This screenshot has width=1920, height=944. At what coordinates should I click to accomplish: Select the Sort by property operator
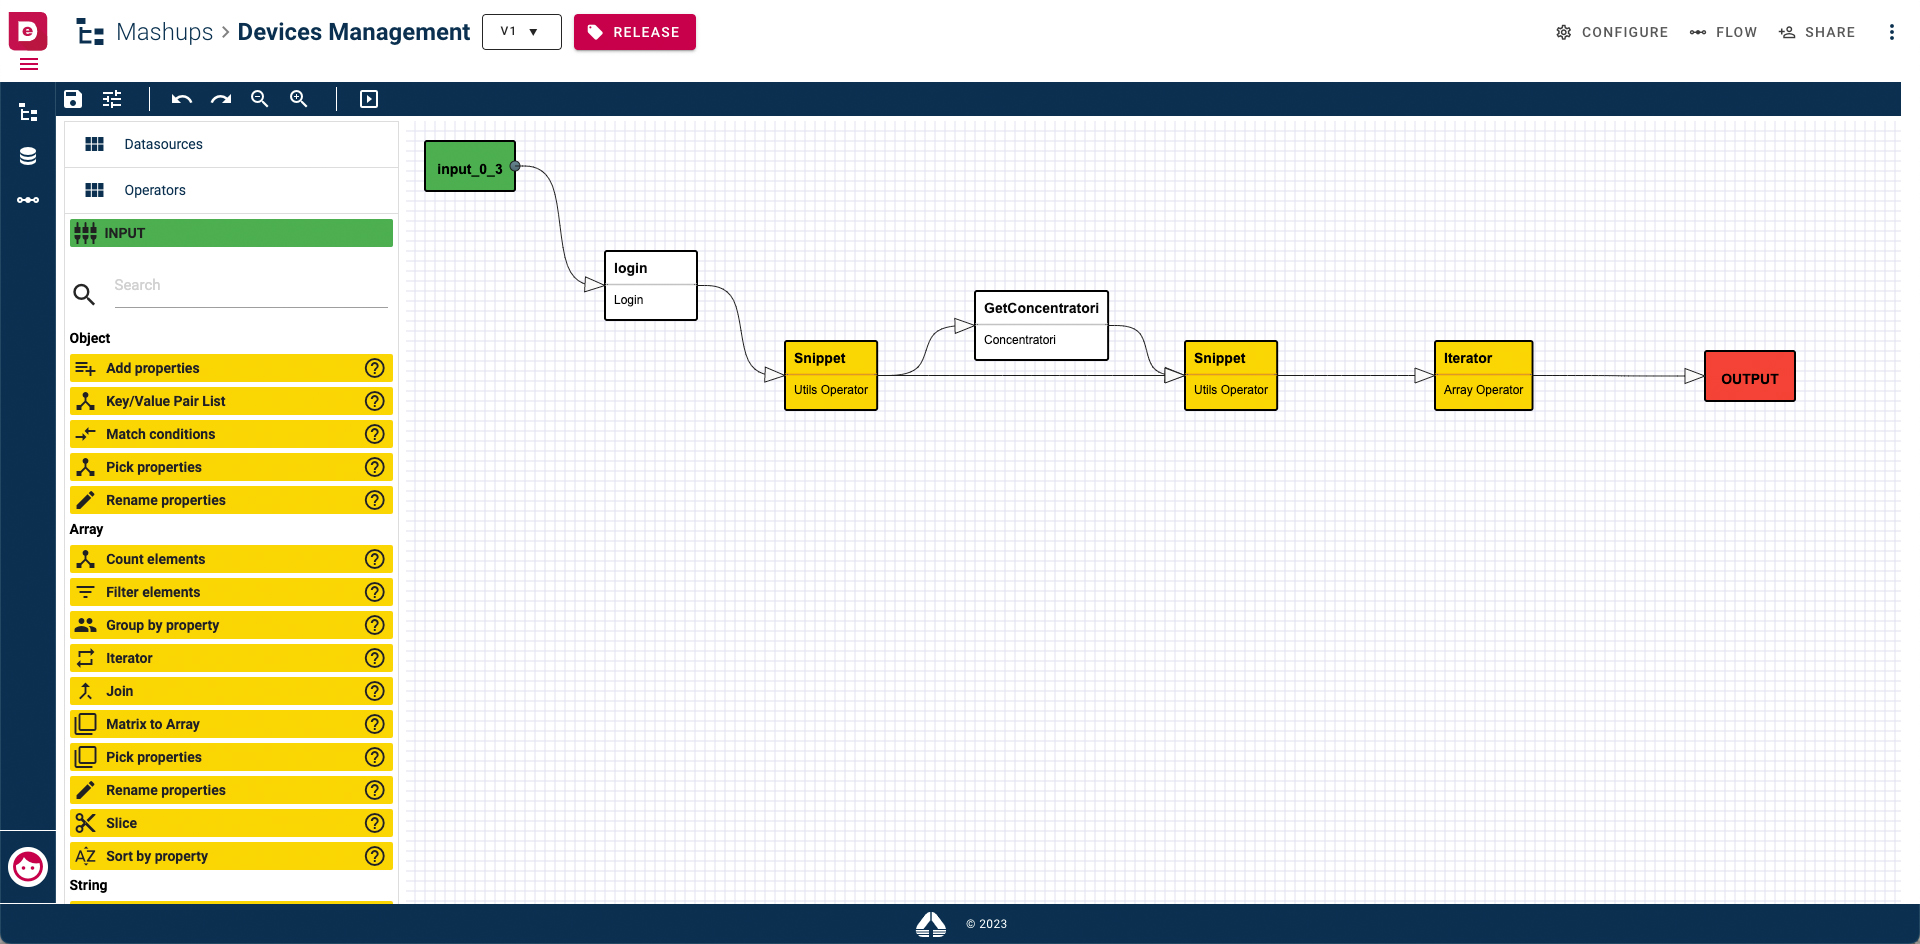(x=232, y=856)
